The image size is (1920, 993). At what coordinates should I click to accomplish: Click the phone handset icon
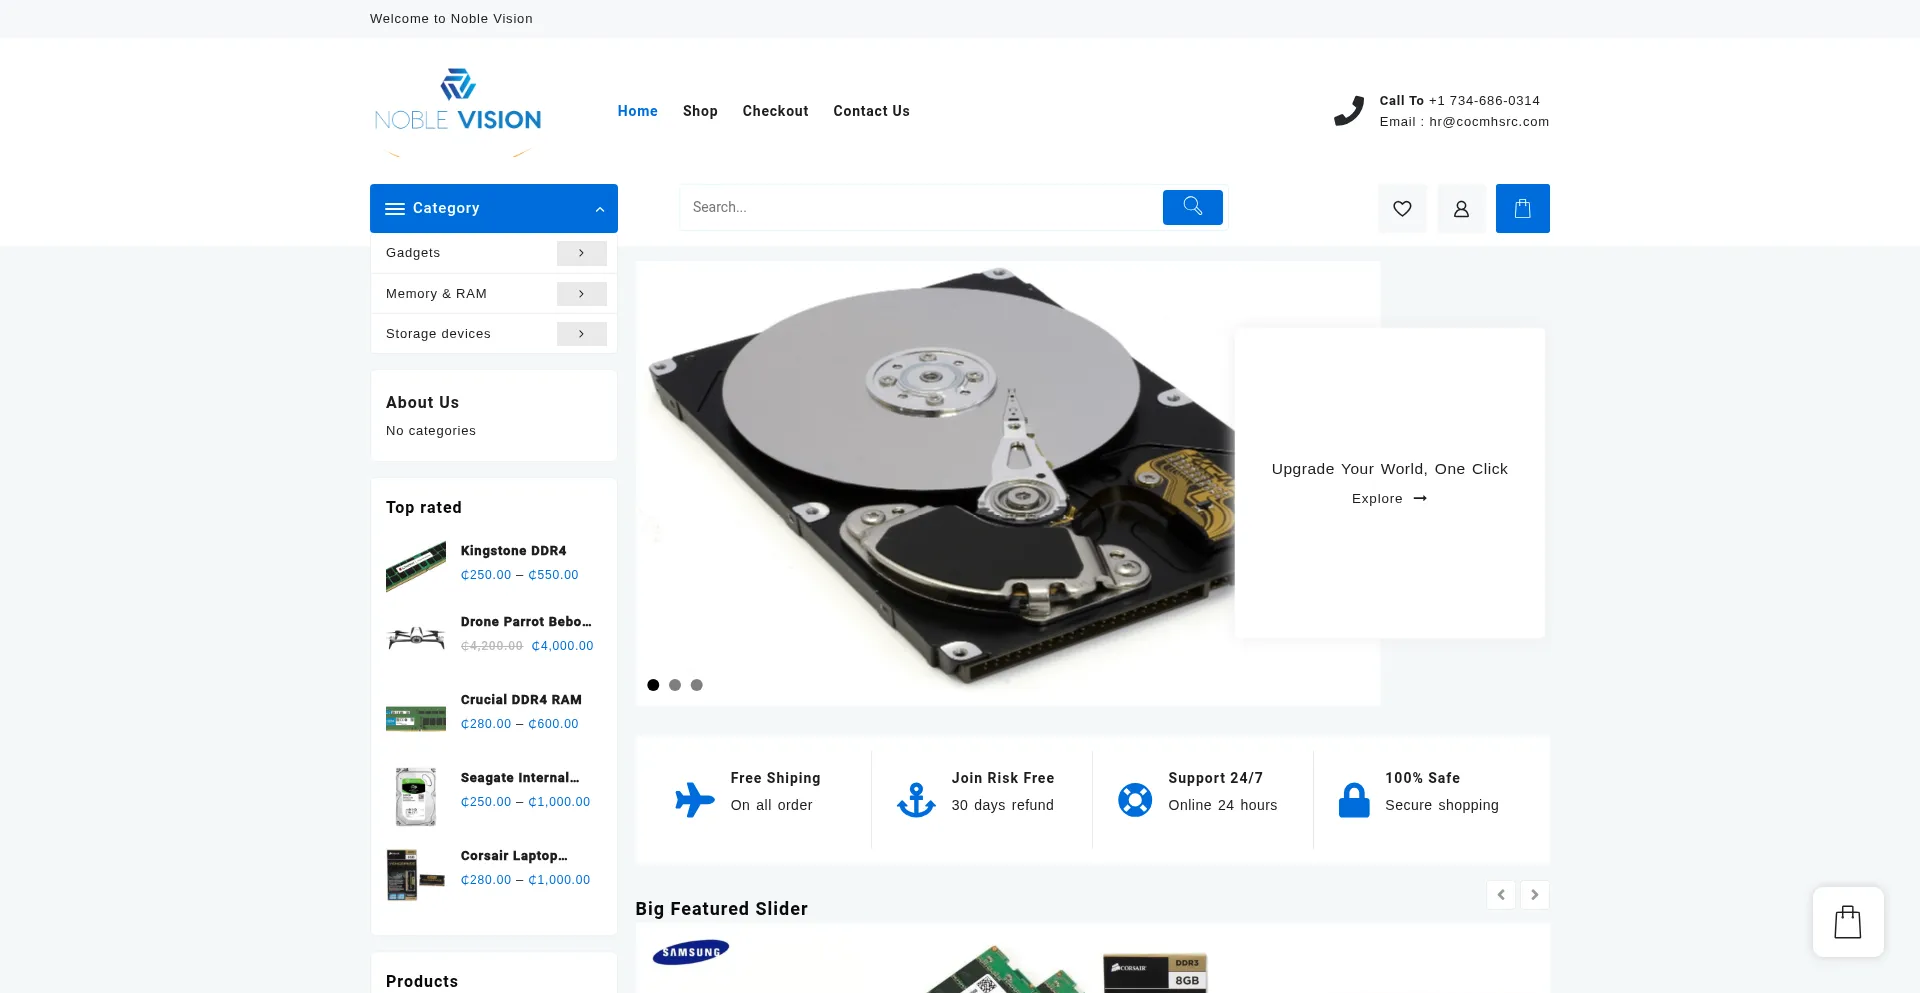pyautogui.click(x=1348, y=111)
